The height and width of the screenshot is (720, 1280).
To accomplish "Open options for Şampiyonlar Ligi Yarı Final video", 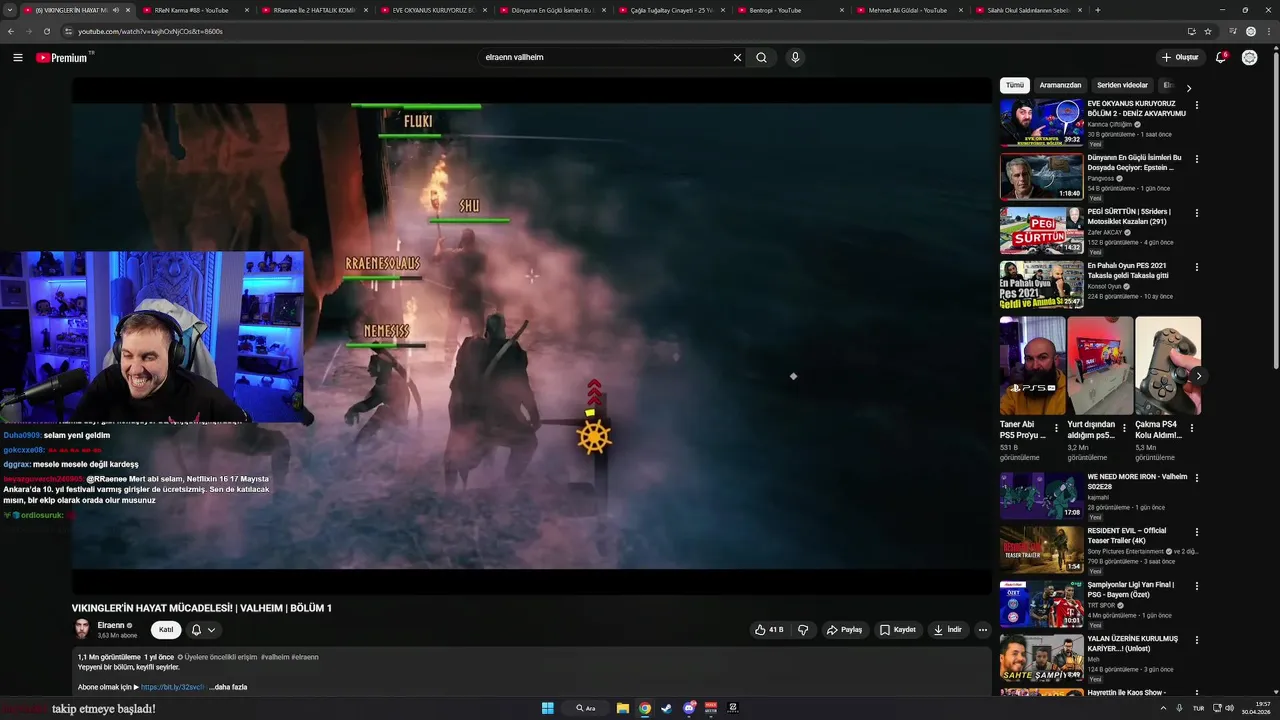I will [1196, 586].
